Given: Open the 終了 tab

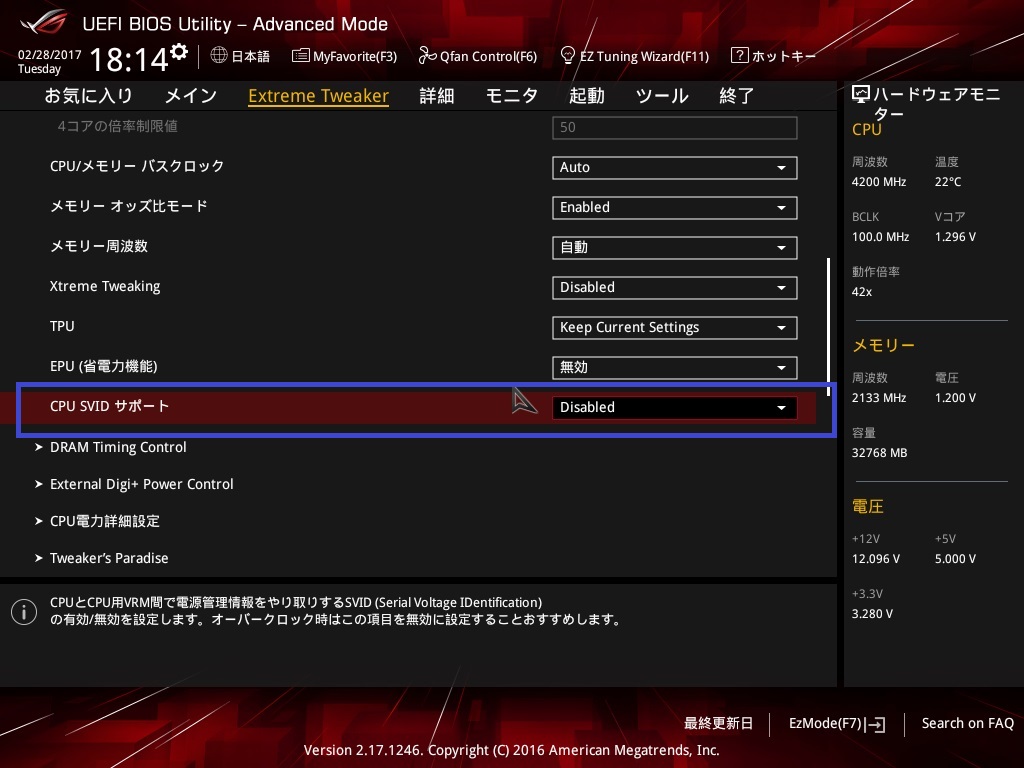Looking at the screenshot, I should pyautogui.click(x=737, y=96).
